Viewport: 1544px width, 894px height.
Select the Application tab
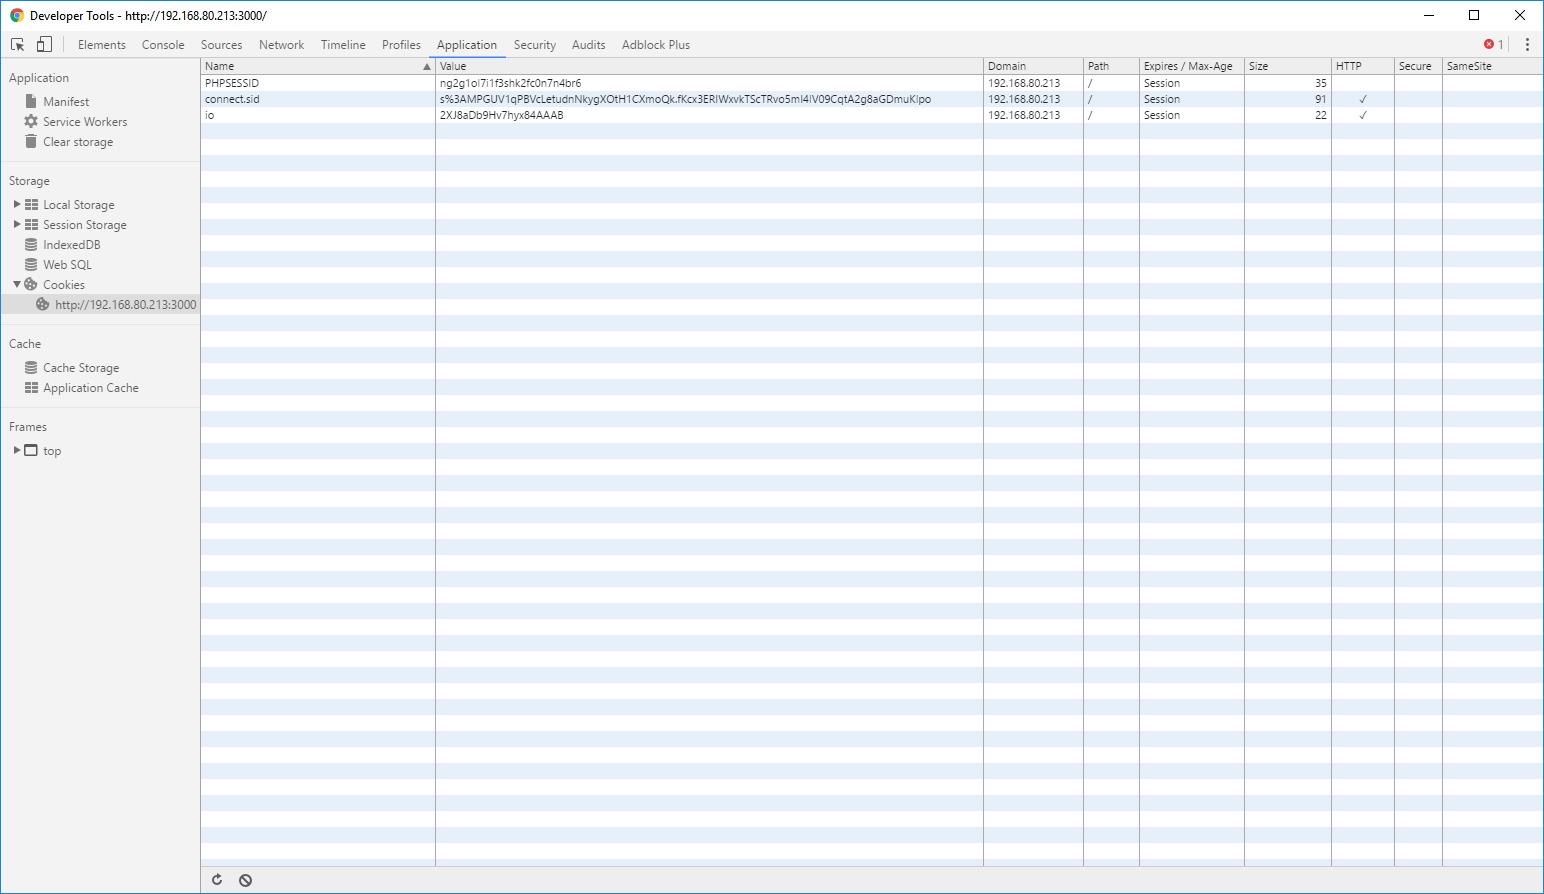[467, 45]
